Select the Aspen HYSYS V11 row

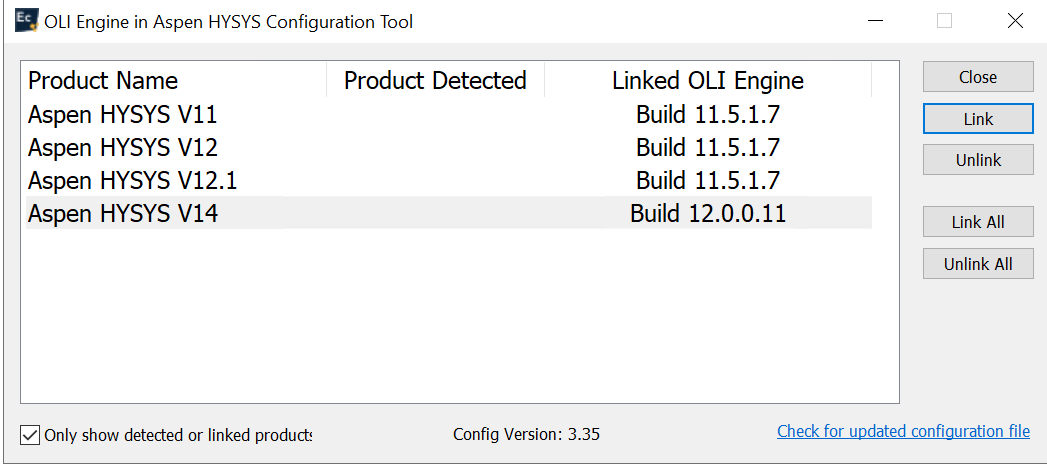pos(122,115)
